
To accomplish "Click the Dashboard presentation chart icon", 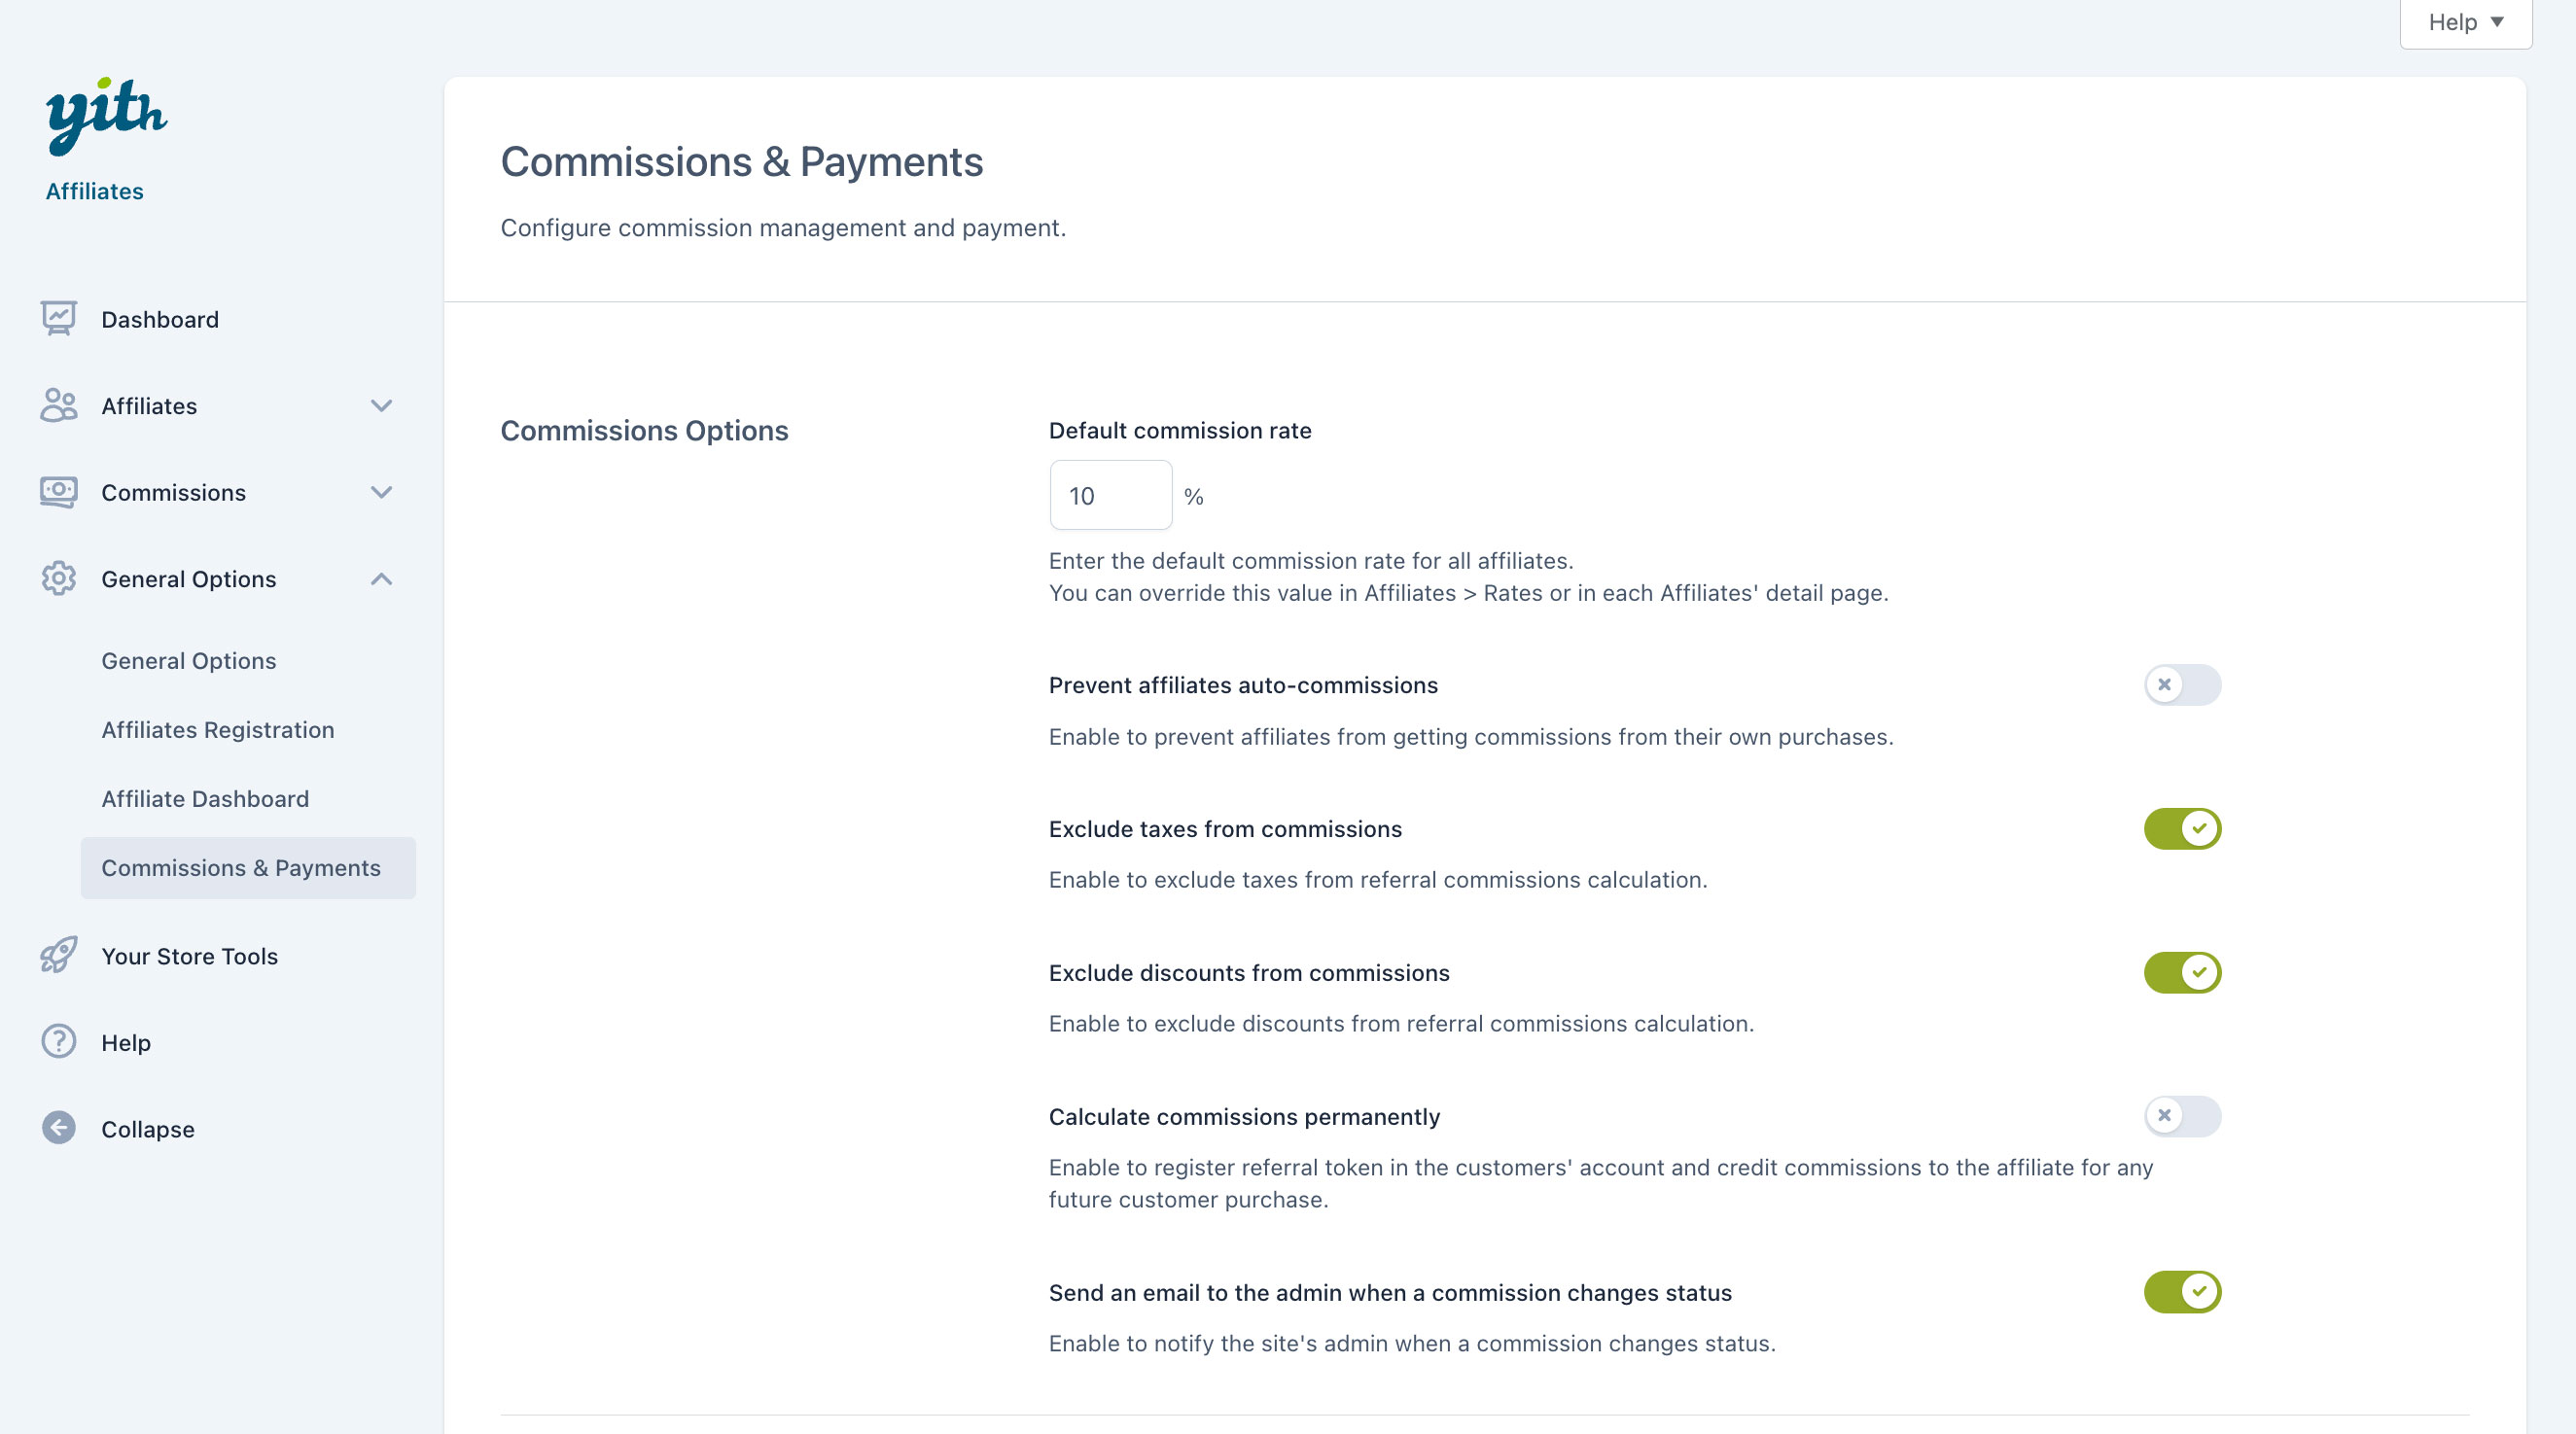I will [58, 319].
